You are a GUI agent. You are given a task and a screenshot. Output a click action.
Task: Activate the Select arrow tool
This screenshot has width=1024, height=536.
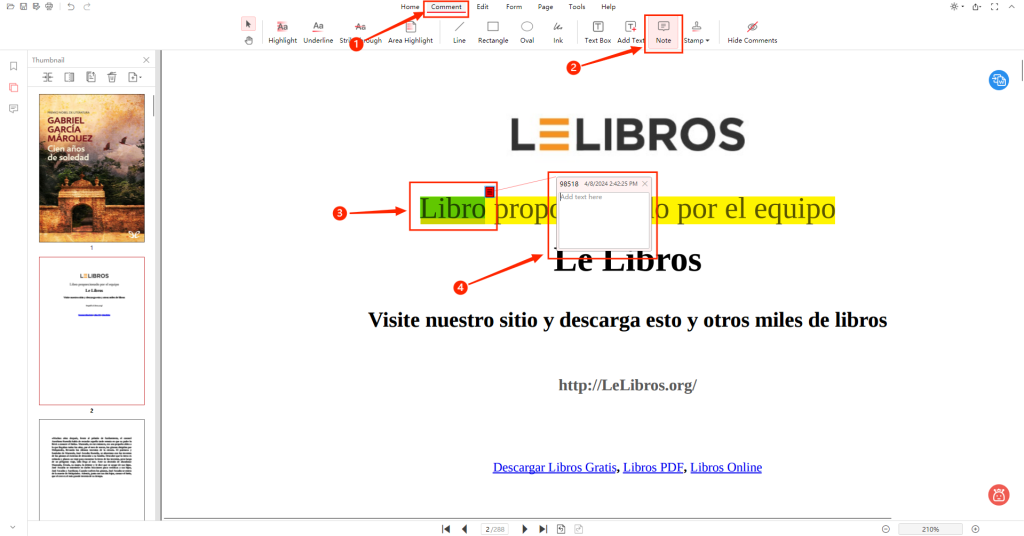[x=248, y=24]
